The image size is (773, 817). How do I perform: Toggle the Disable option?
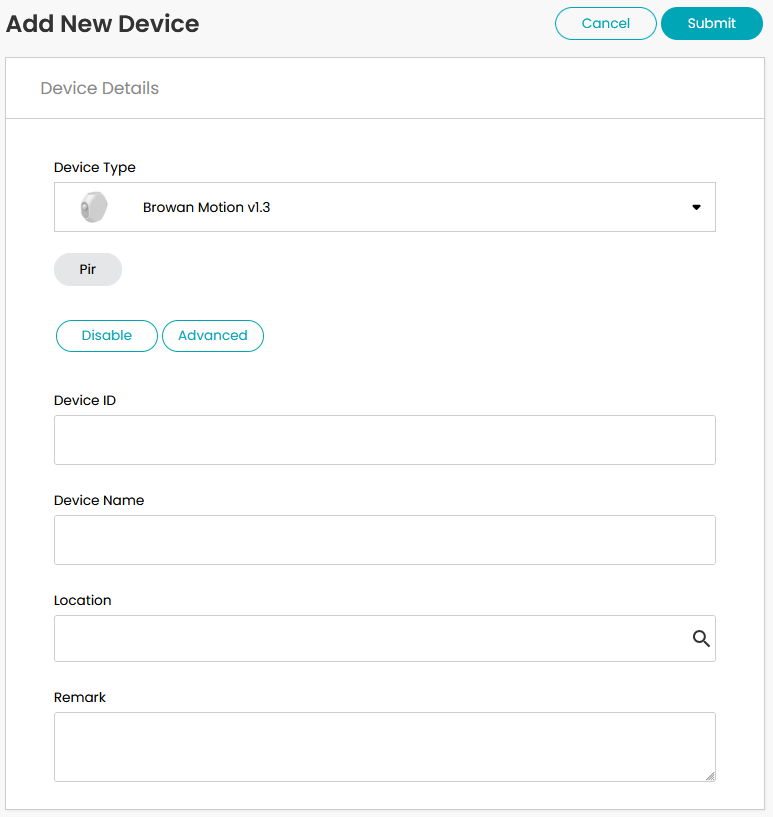pyautogui.click(x=107, y=336)
